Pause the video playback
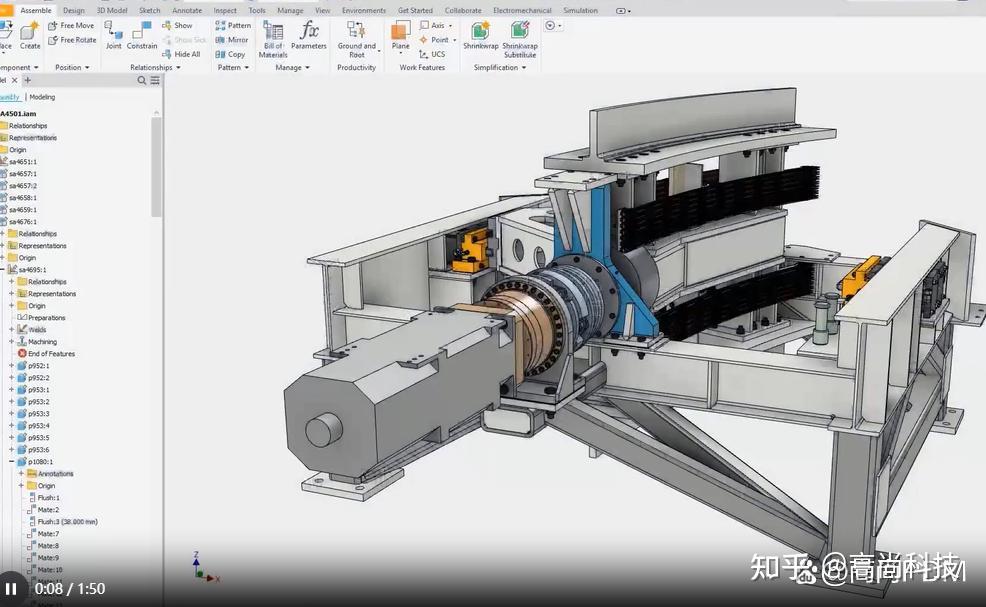Viewport: 986px width, 607px height. 11,589
